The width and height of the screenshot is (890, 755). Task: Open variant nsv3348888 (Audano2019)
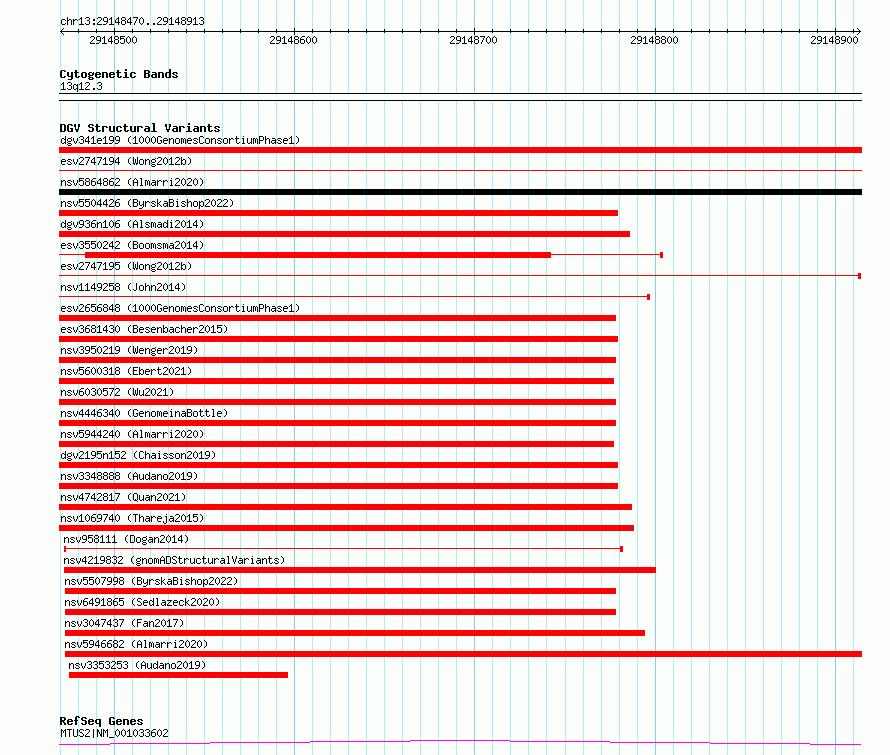pyautogui.click(x=129, y=476)
